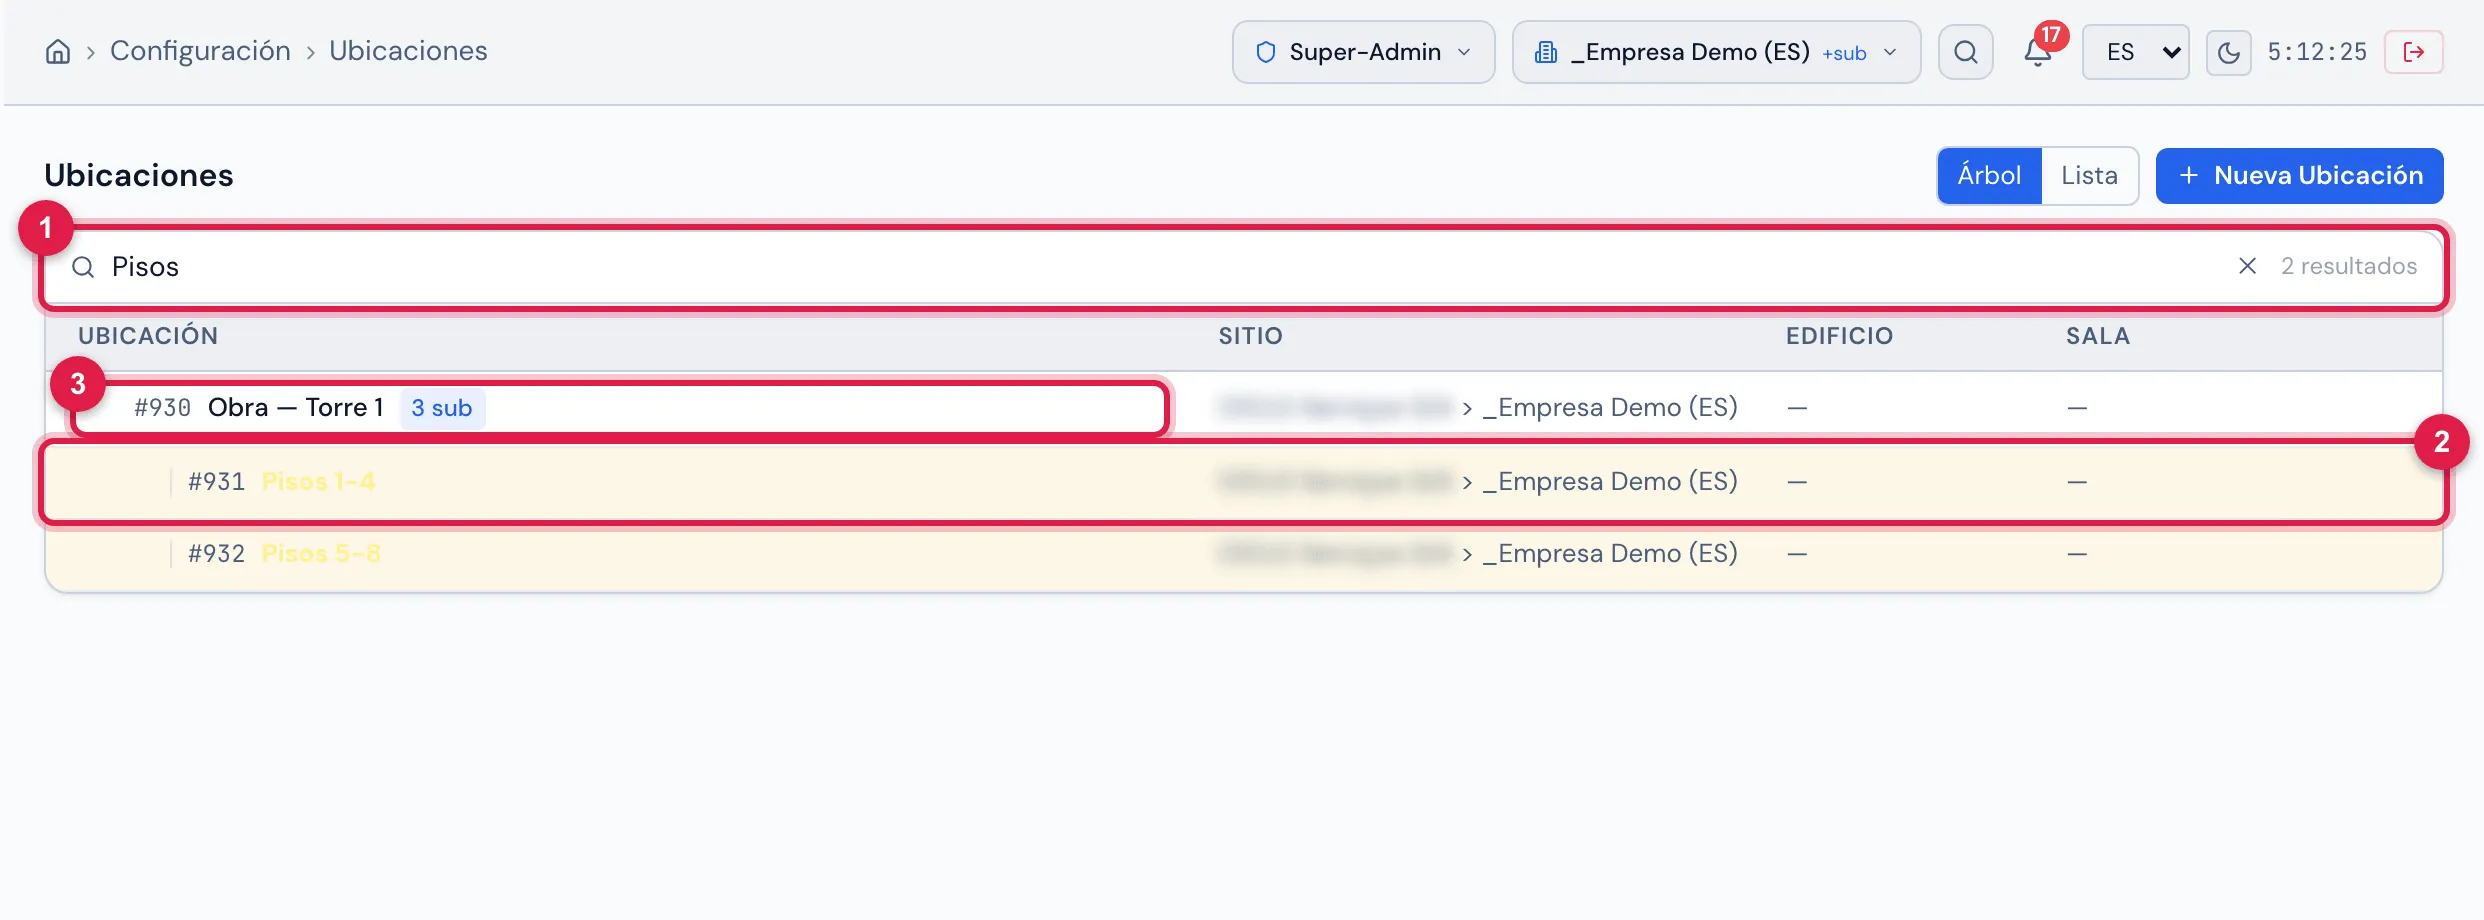Click the shield icon in the Super-Admin button

[x=1265, y=52]
